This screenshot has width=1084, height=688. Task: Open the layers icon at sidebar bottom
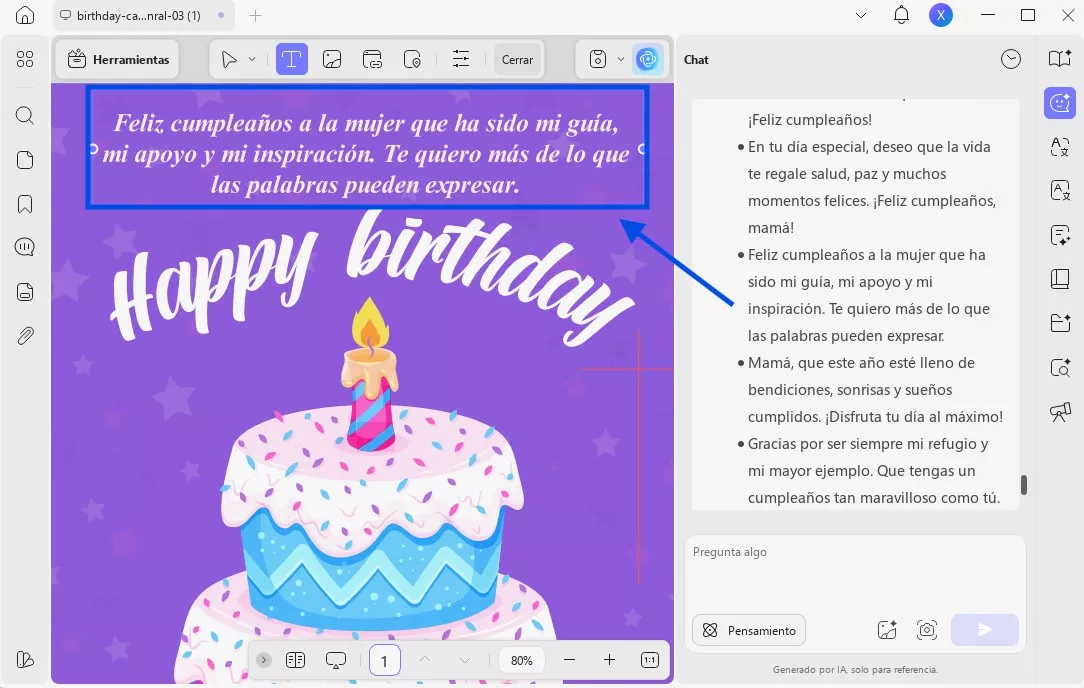25,660
